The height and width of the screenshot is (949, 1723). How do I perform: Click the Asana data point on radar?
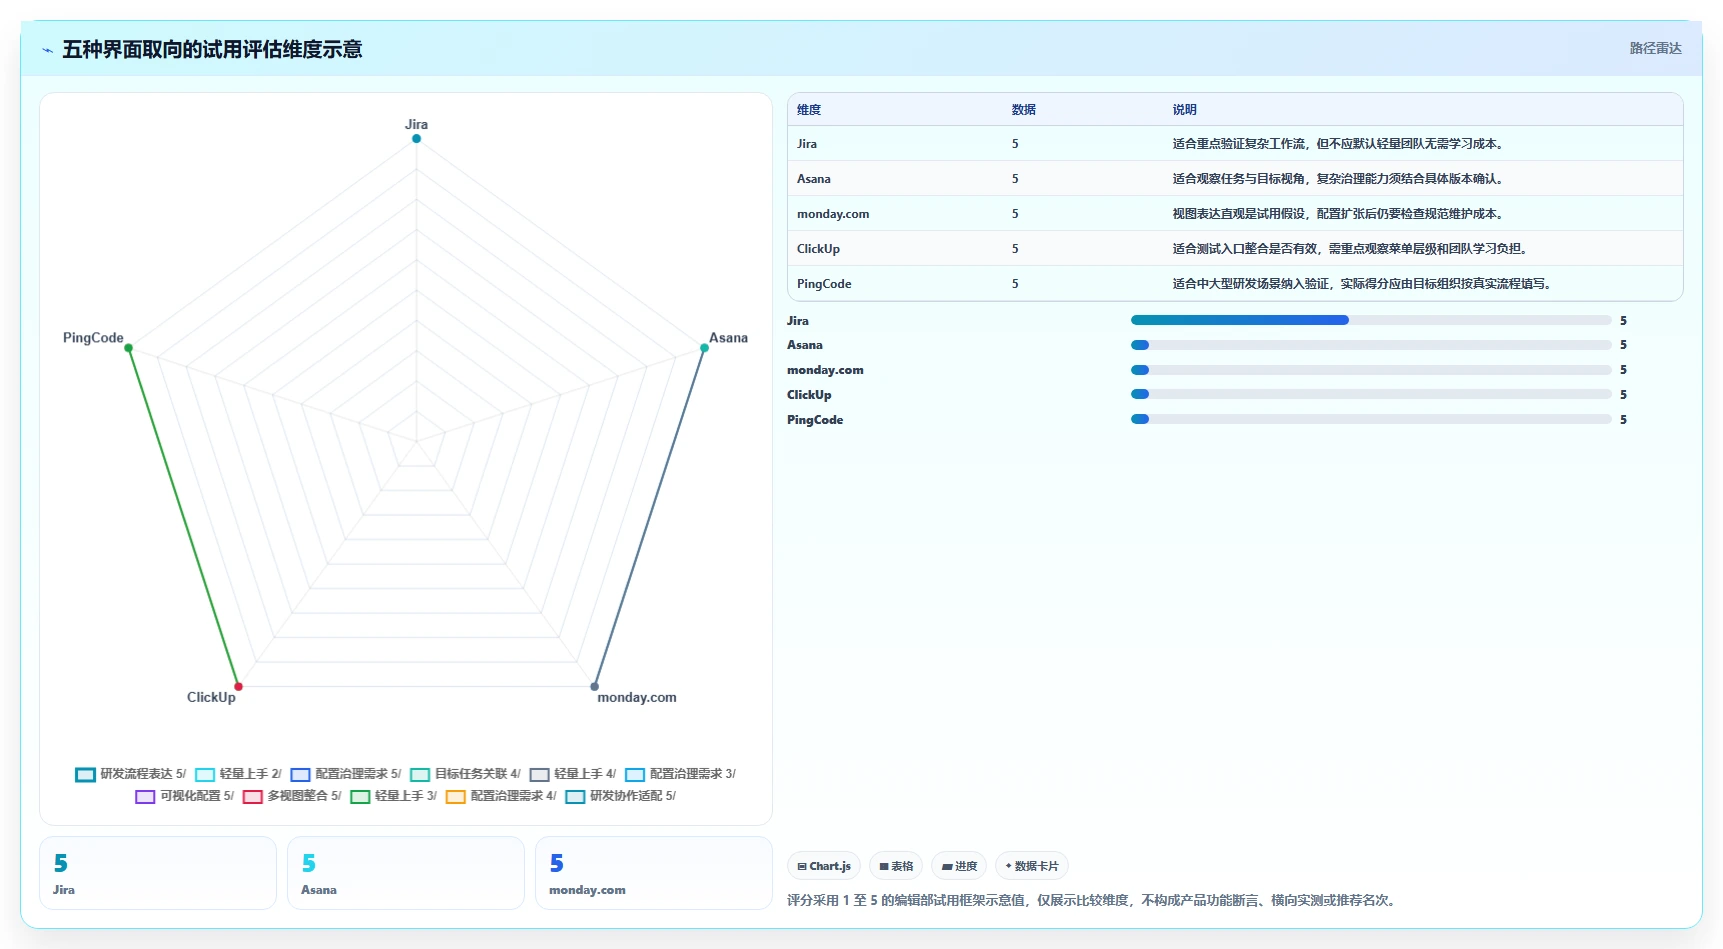click(x=704, y=348)
